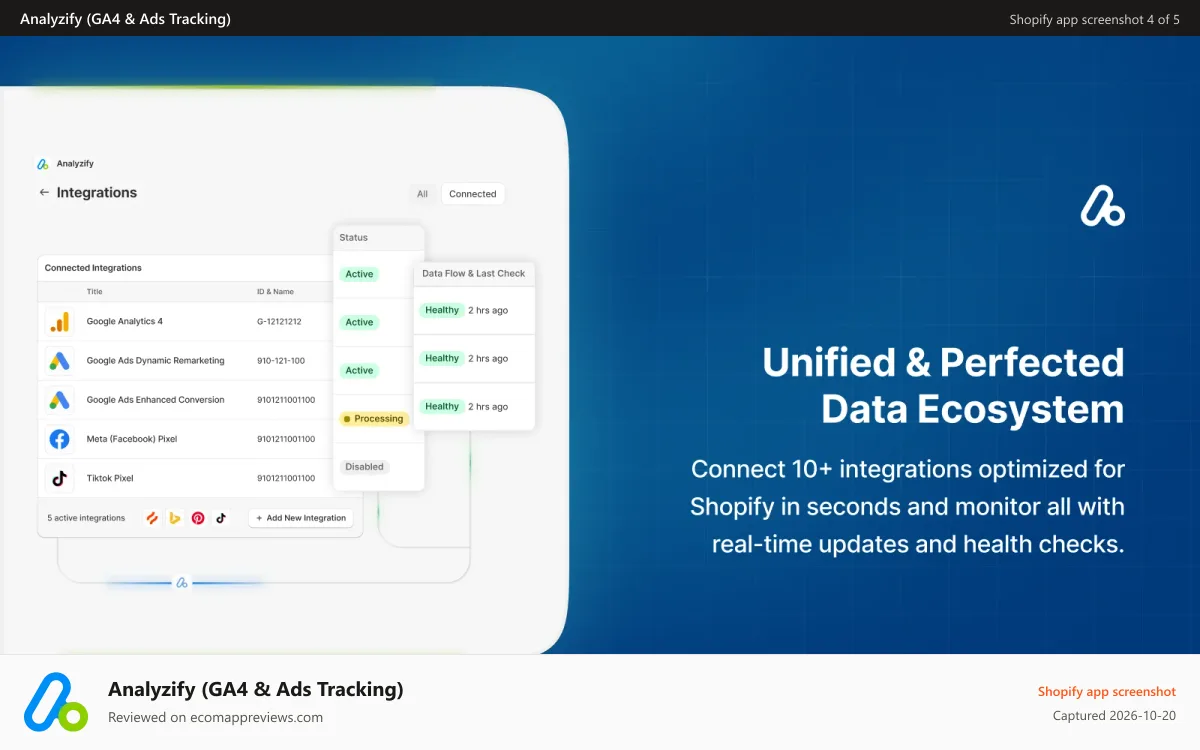
Task: Switch to the Connected tab
Action: click(473, 194)
